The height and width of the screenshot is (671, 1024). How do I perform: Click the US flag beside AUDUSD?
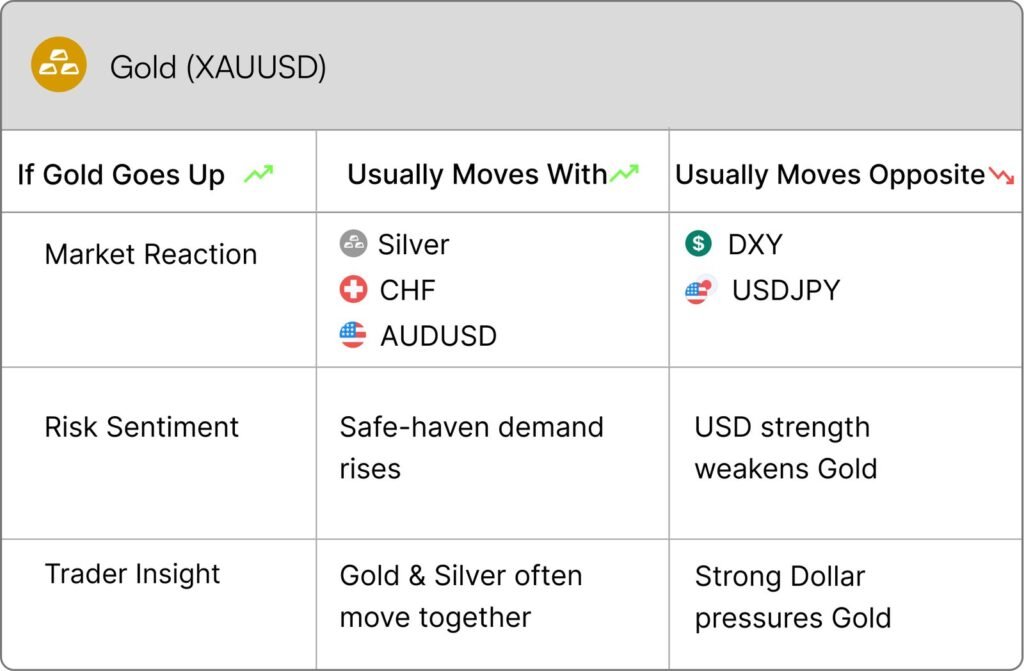[x=353, y=335]
